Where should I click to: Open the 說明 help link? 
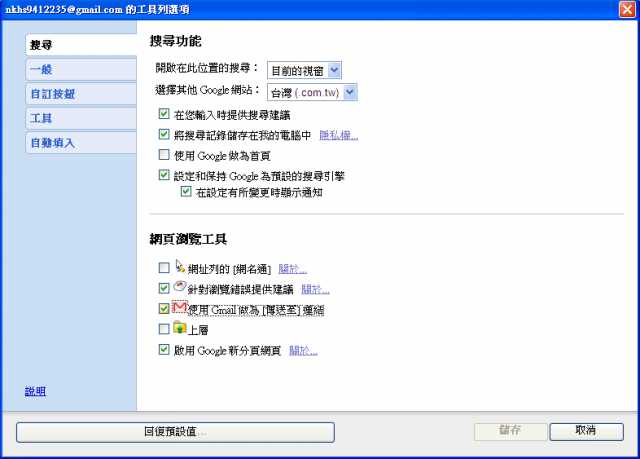[36, 391]
